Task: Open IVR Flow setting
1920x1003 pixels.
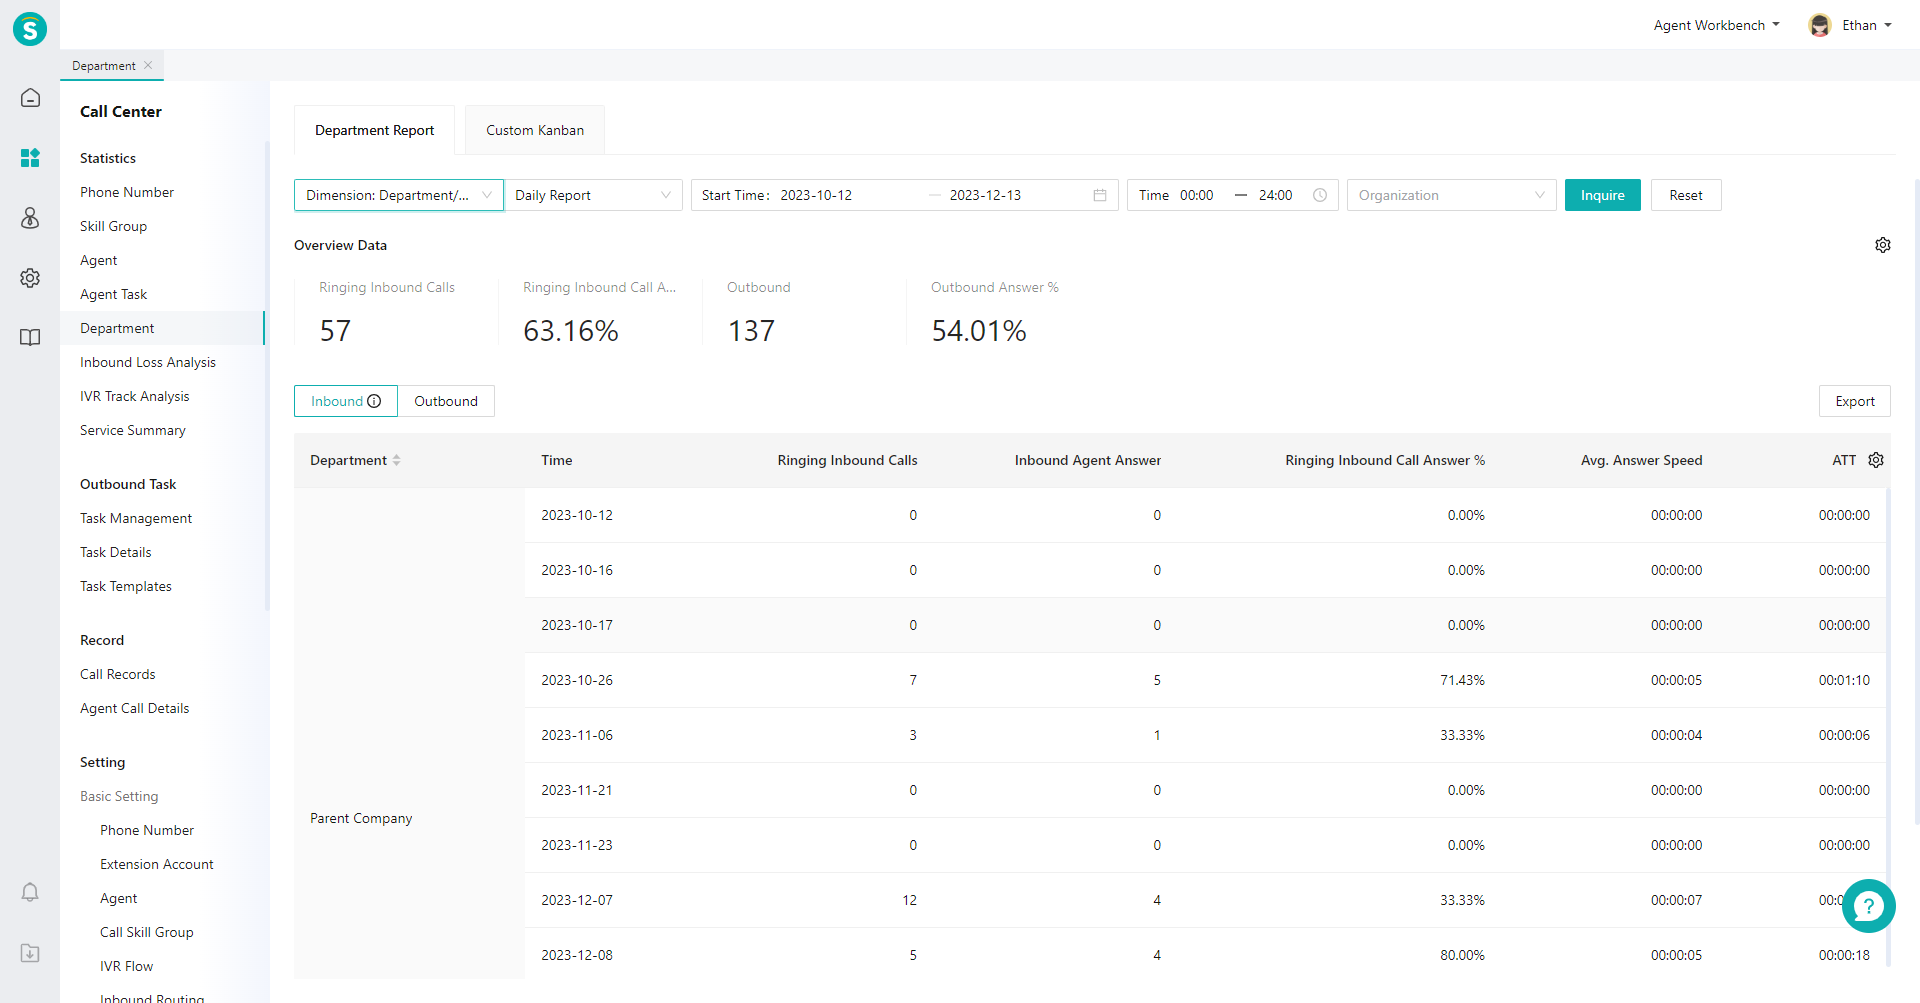Action: [x=127, y=966]
